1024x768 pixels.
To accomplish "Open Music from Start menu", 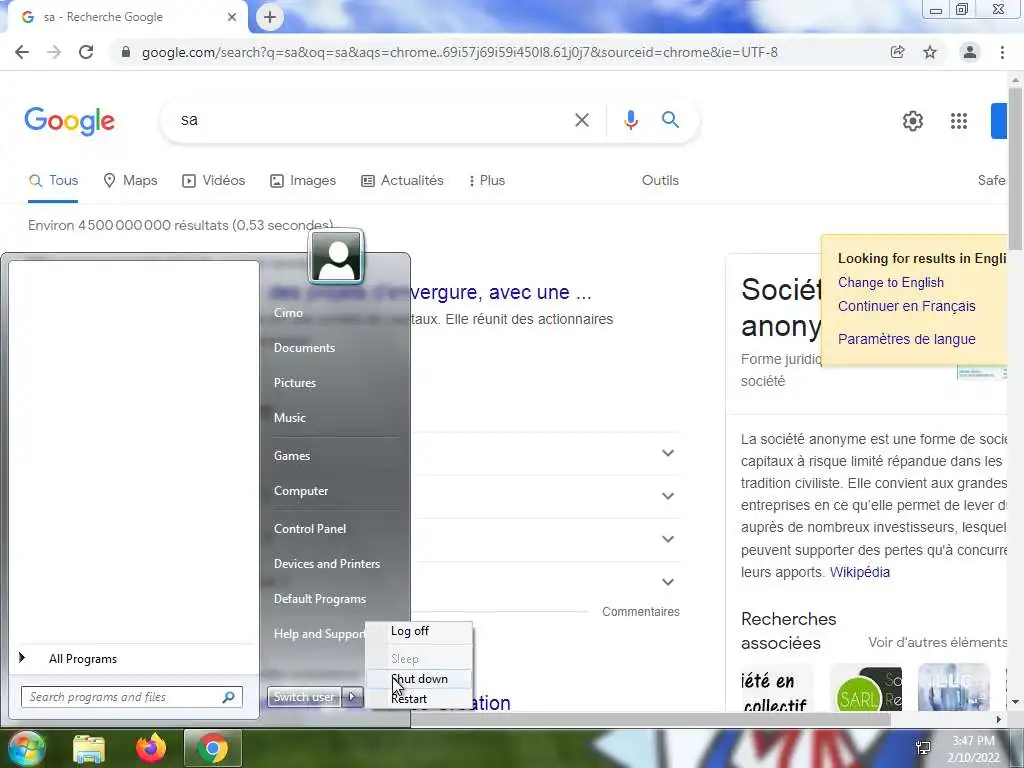I will point(289,418).
